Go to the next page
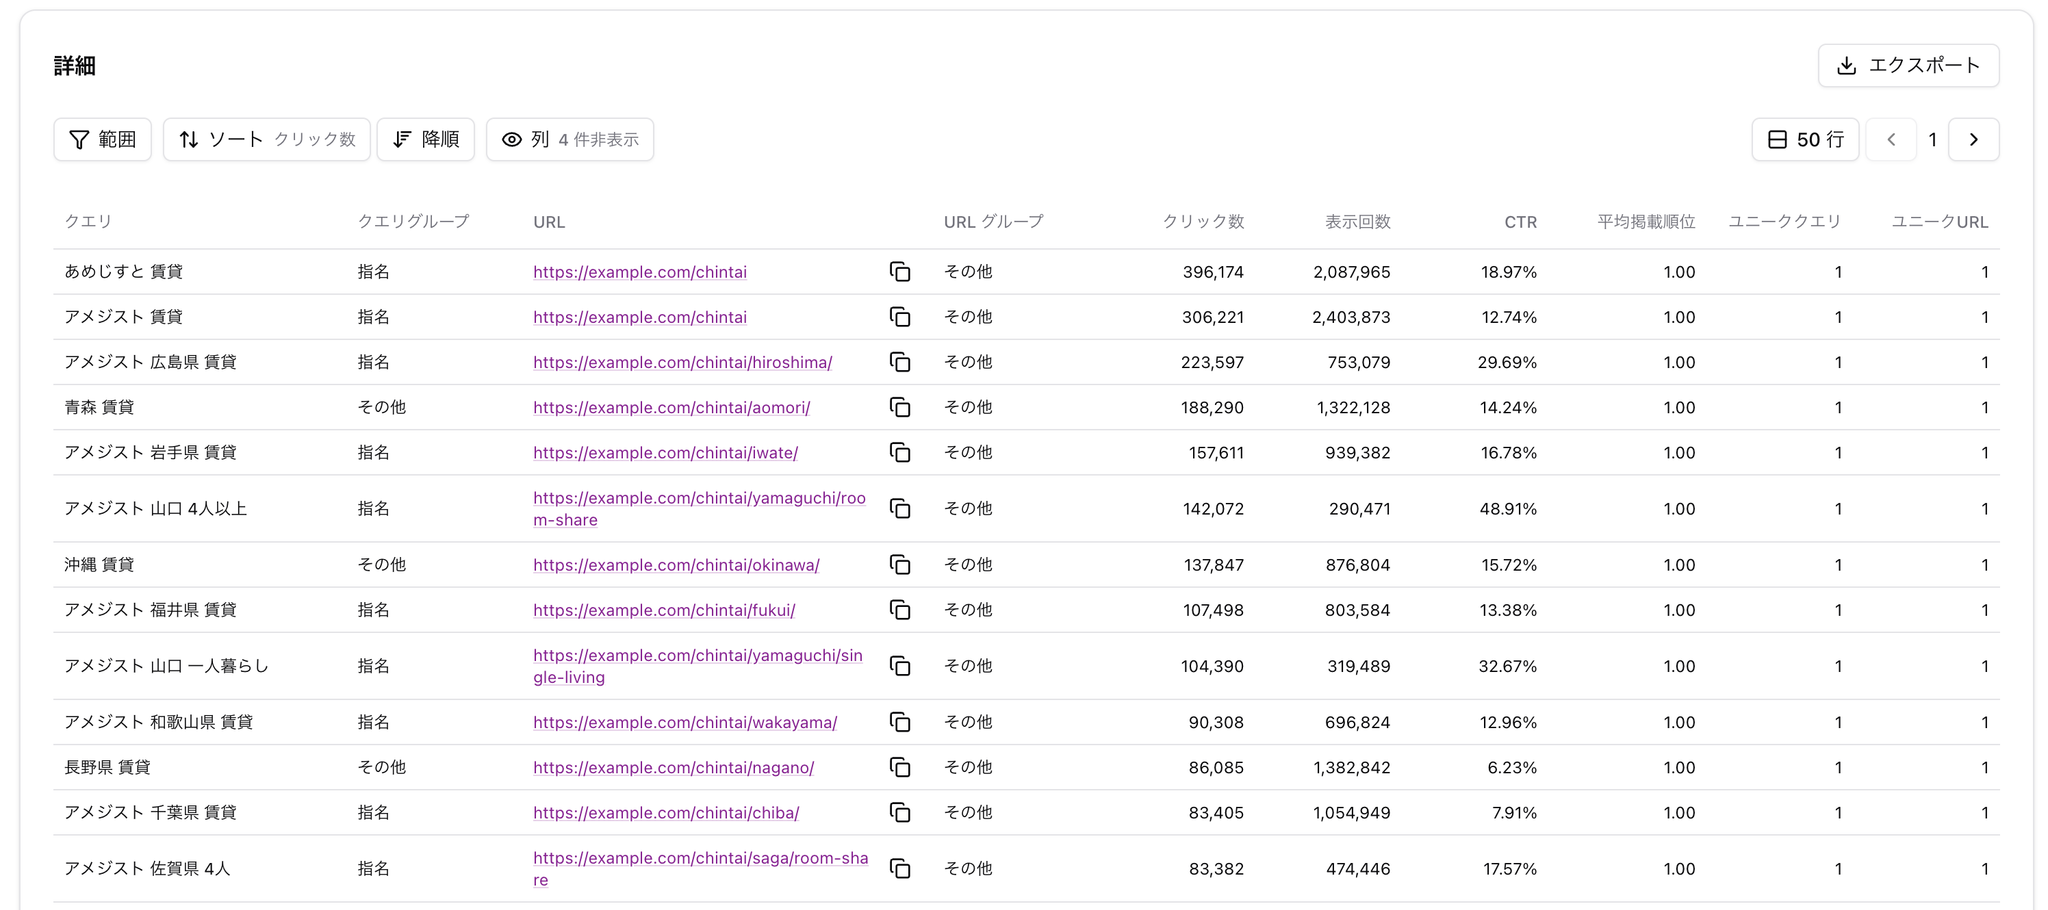 coord(1974,139)
